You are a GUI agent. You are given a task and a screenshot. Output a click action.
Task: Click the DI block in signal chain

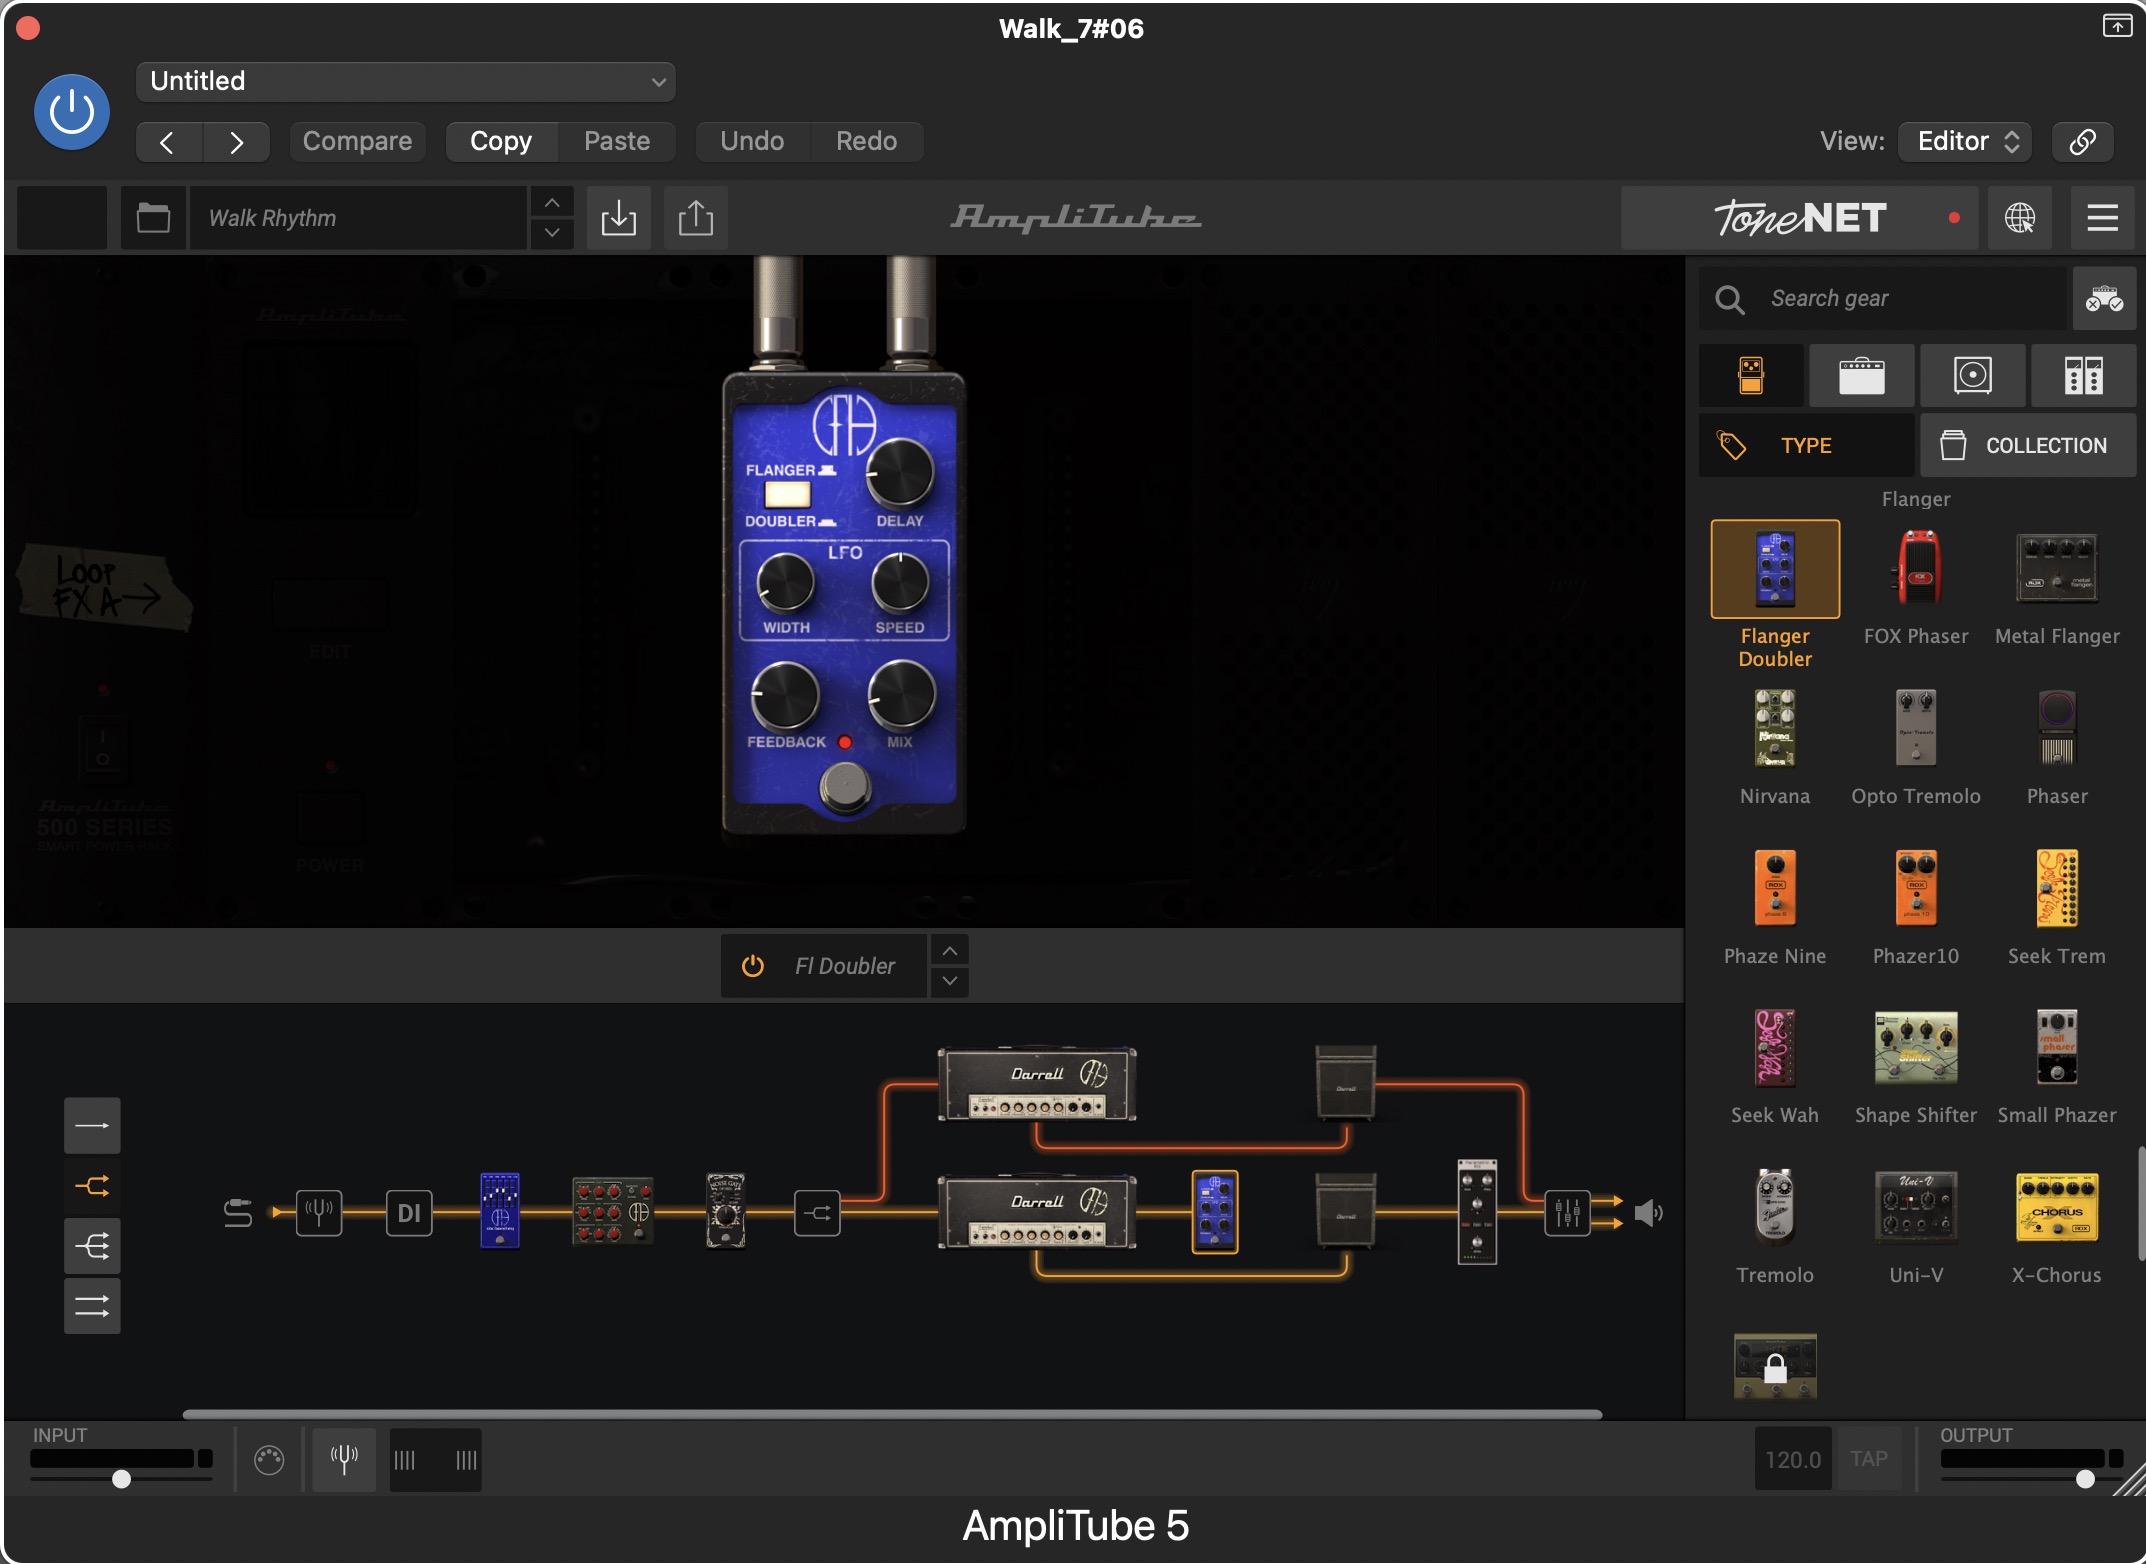point(409,1213)
